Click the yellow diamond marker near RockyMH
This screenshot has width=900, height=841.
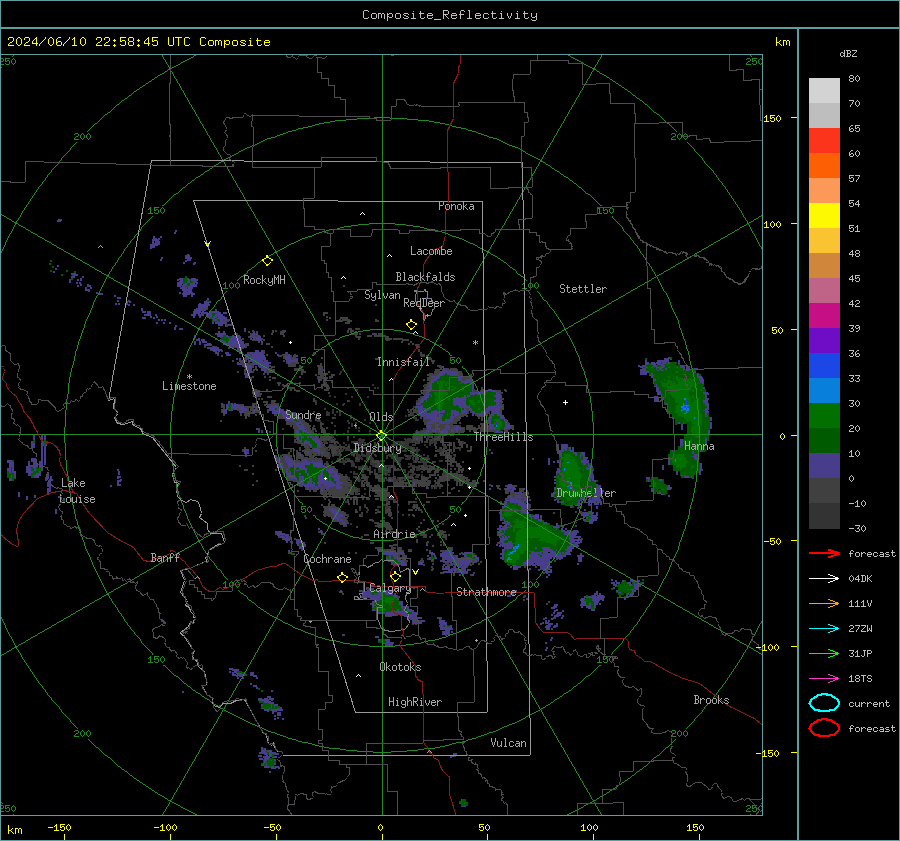pos(267,261)
